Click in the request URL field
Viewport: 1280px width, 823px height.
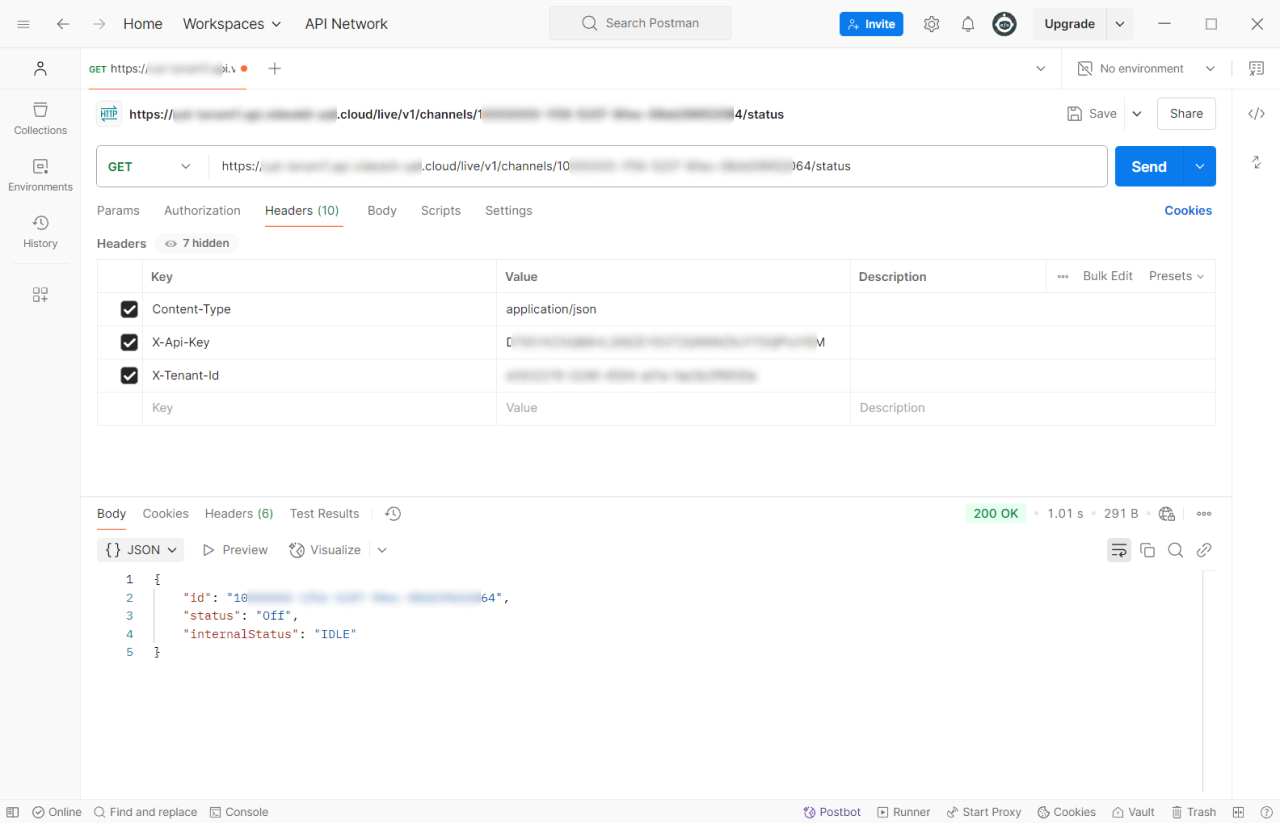point(657,166)
